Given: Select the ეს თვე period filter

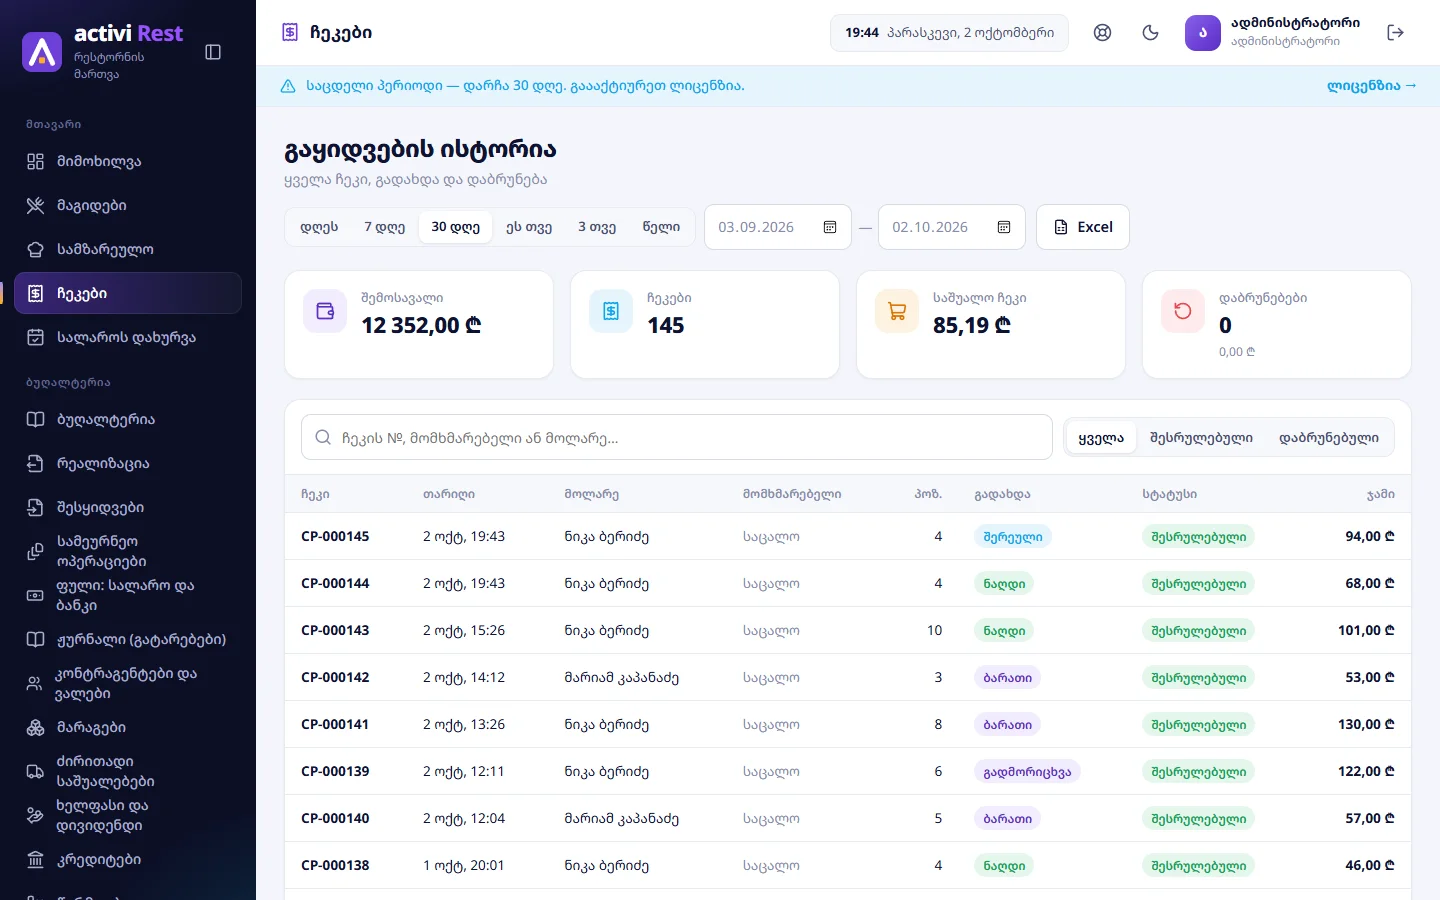Looking at the screenshot, I should point(529,227).
